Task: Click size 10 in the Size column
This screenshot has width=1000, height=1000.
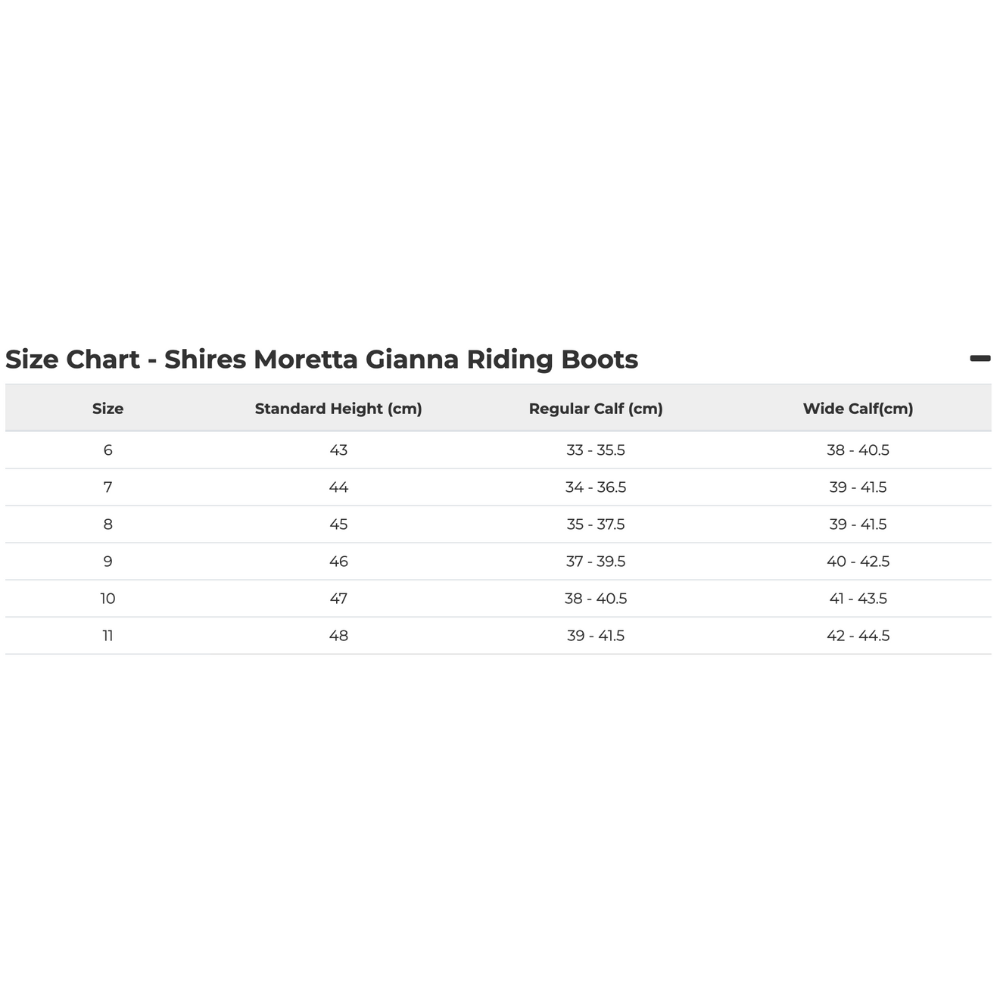Action: (x=108, y=598)
